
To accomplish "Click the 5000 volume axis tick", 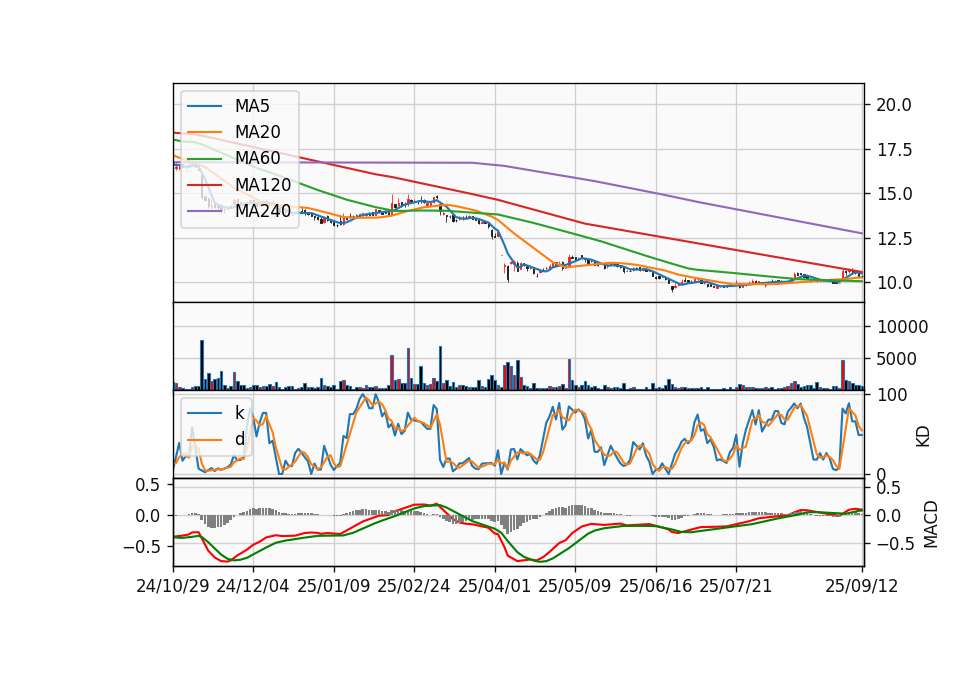I will click(896, 359).
